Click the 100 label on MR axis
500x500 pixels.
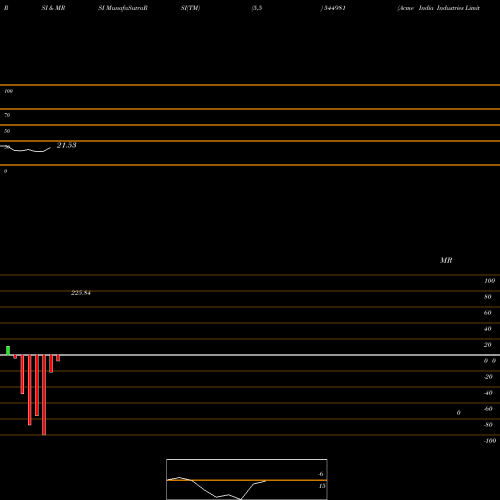(x=490, y=281)
